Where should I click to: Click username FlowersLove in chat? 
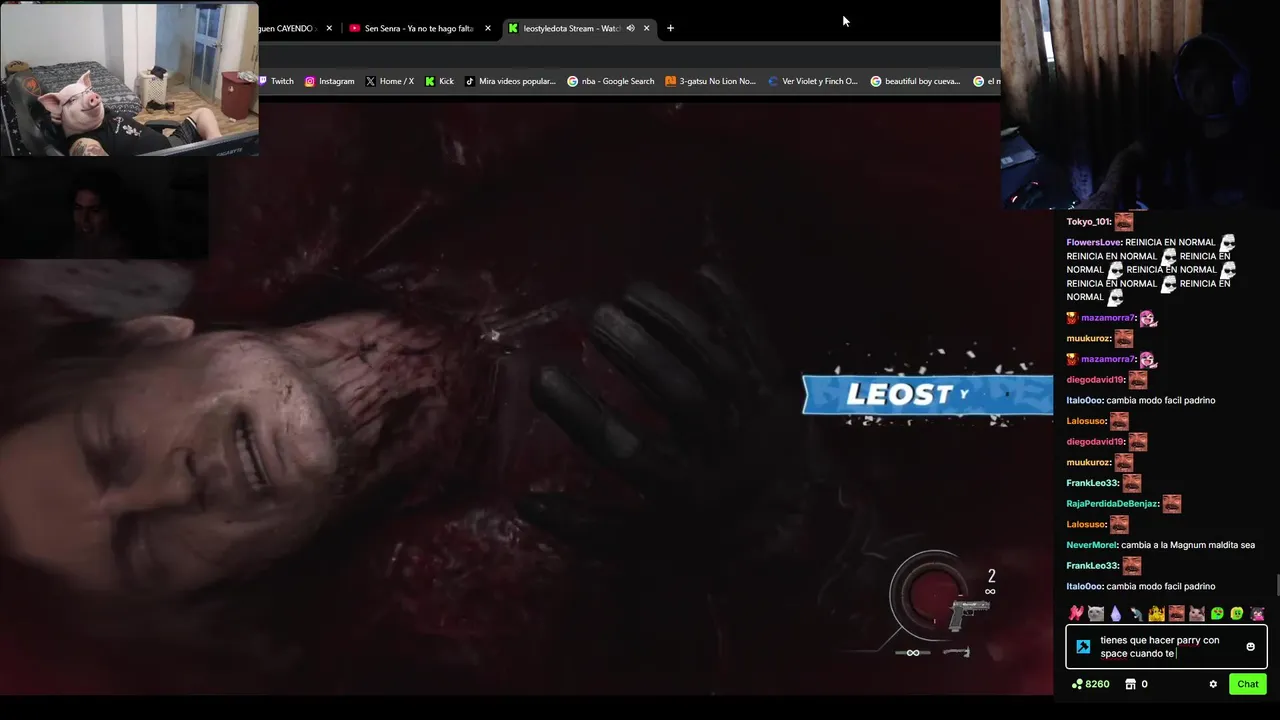tap(1093, 242)
